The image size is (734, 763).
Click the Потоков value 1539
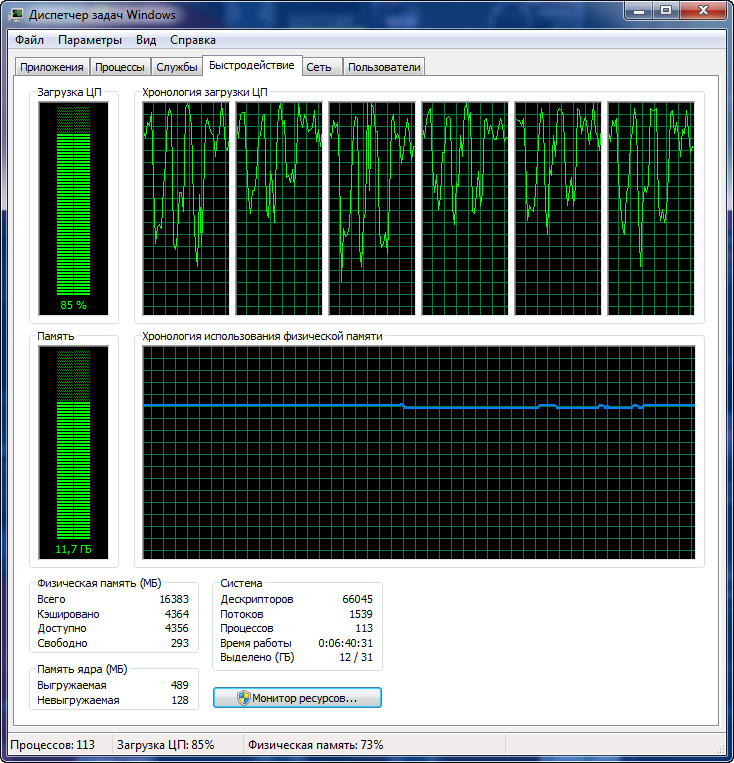361,614
